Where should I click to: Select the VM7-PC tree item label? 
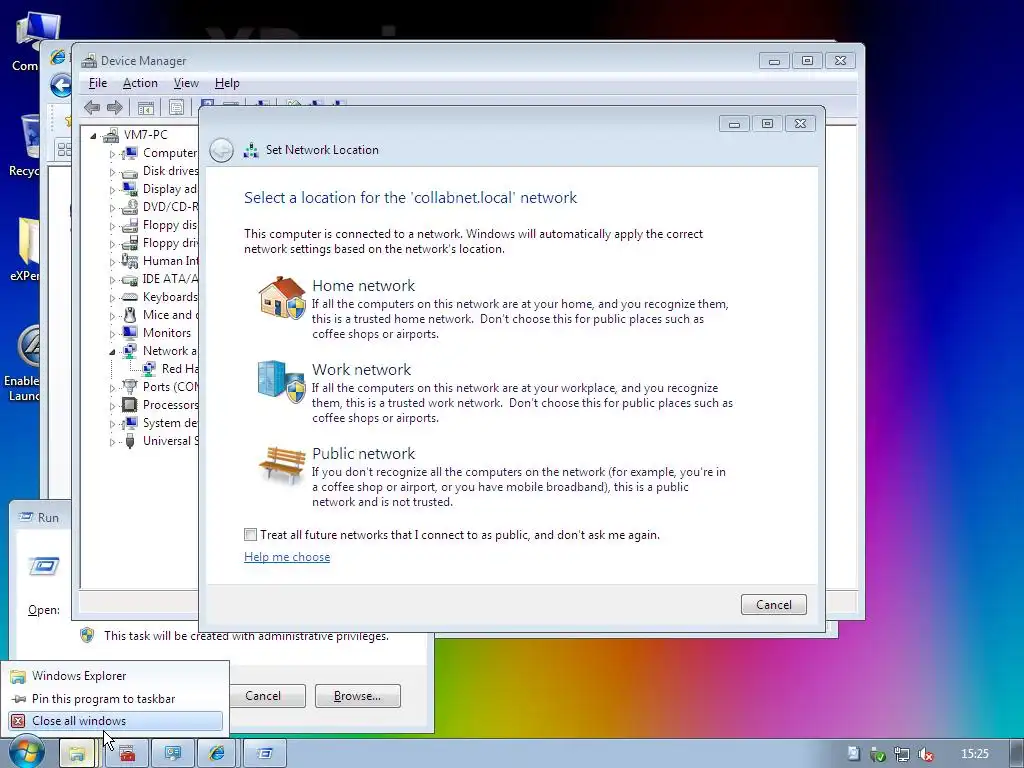pyautogui.click(x=146, y=135)
